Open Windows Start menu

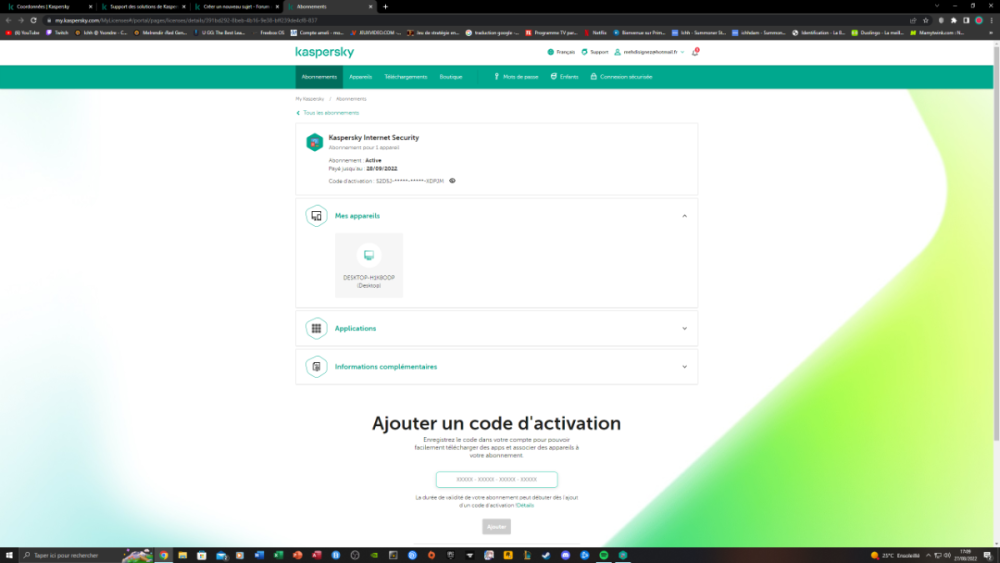(9, 555)
